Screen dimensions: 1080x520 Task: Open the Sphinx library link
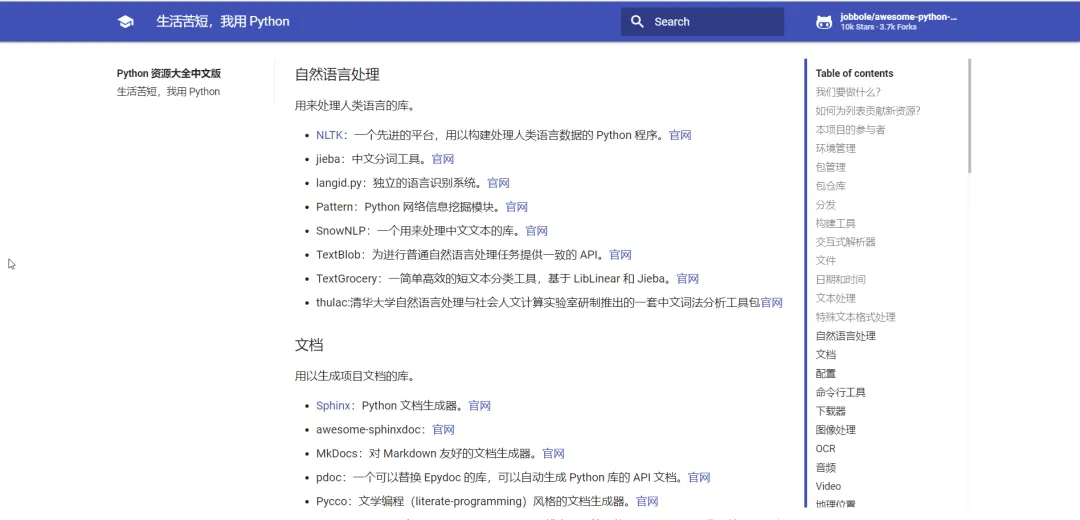coord(335,406)
